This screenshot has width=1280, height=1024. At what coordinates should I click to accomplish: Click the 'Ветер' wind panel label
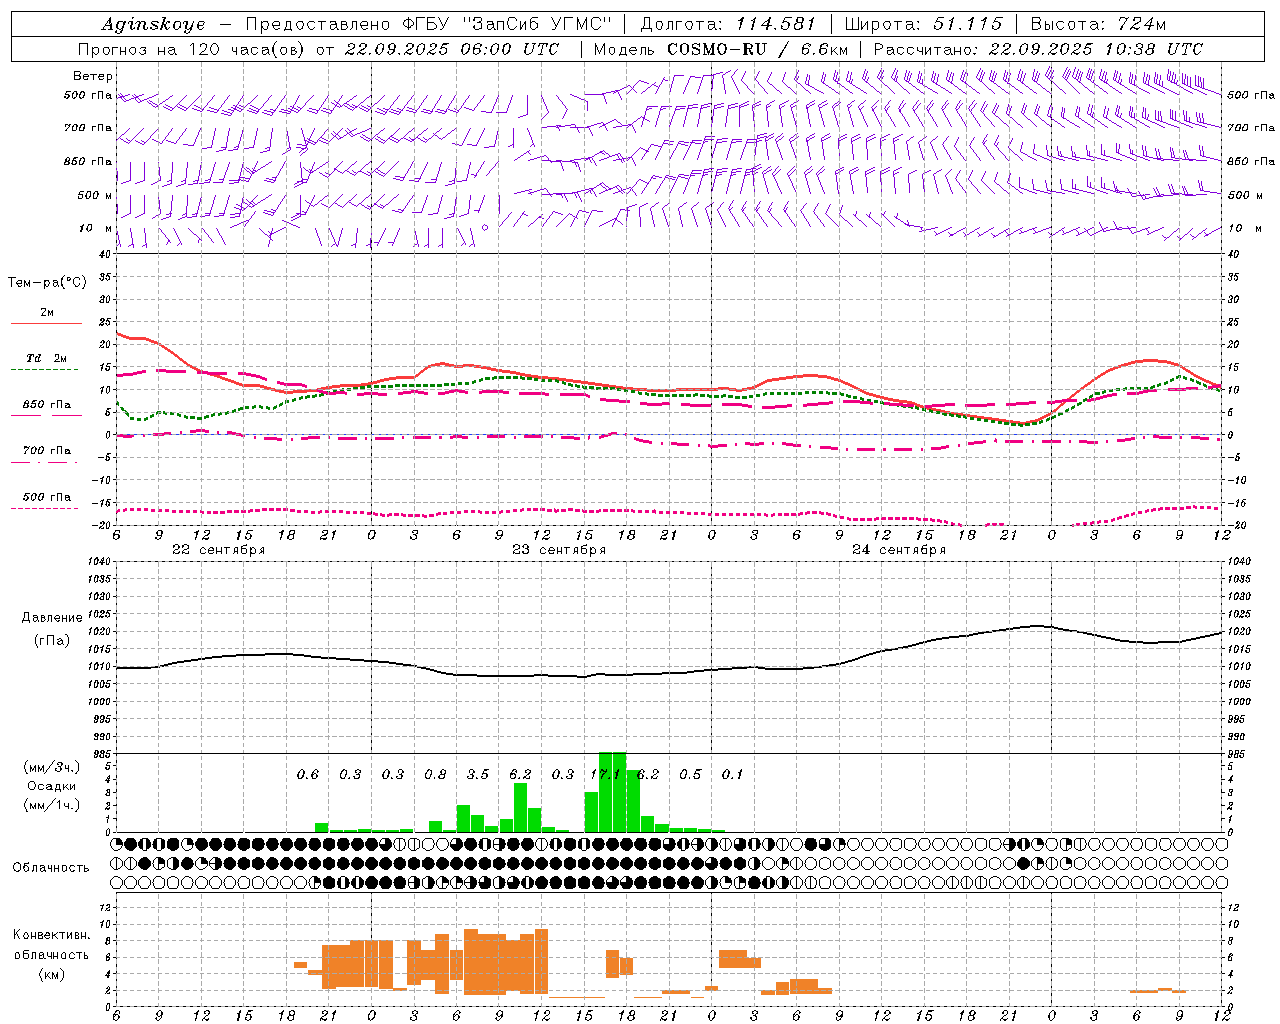tap(93, 76)
